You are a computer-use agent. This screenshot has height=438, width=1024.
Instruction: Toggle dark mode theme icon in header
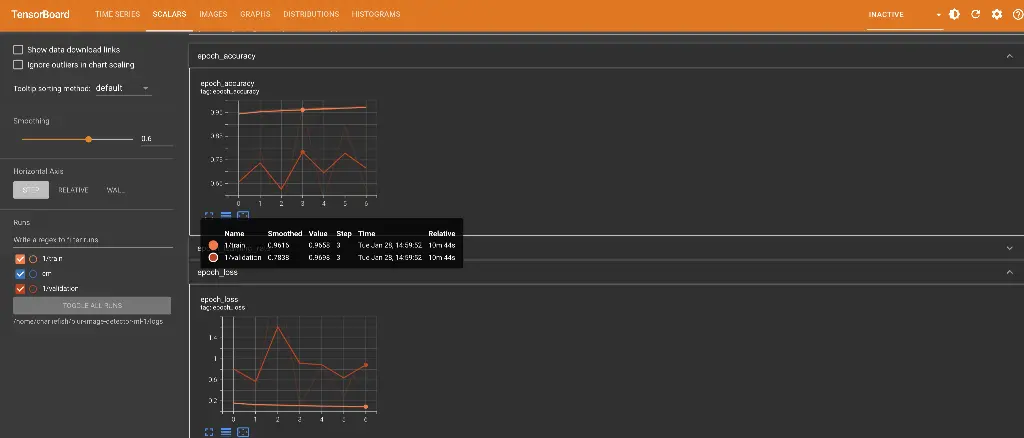coord(955,15)
